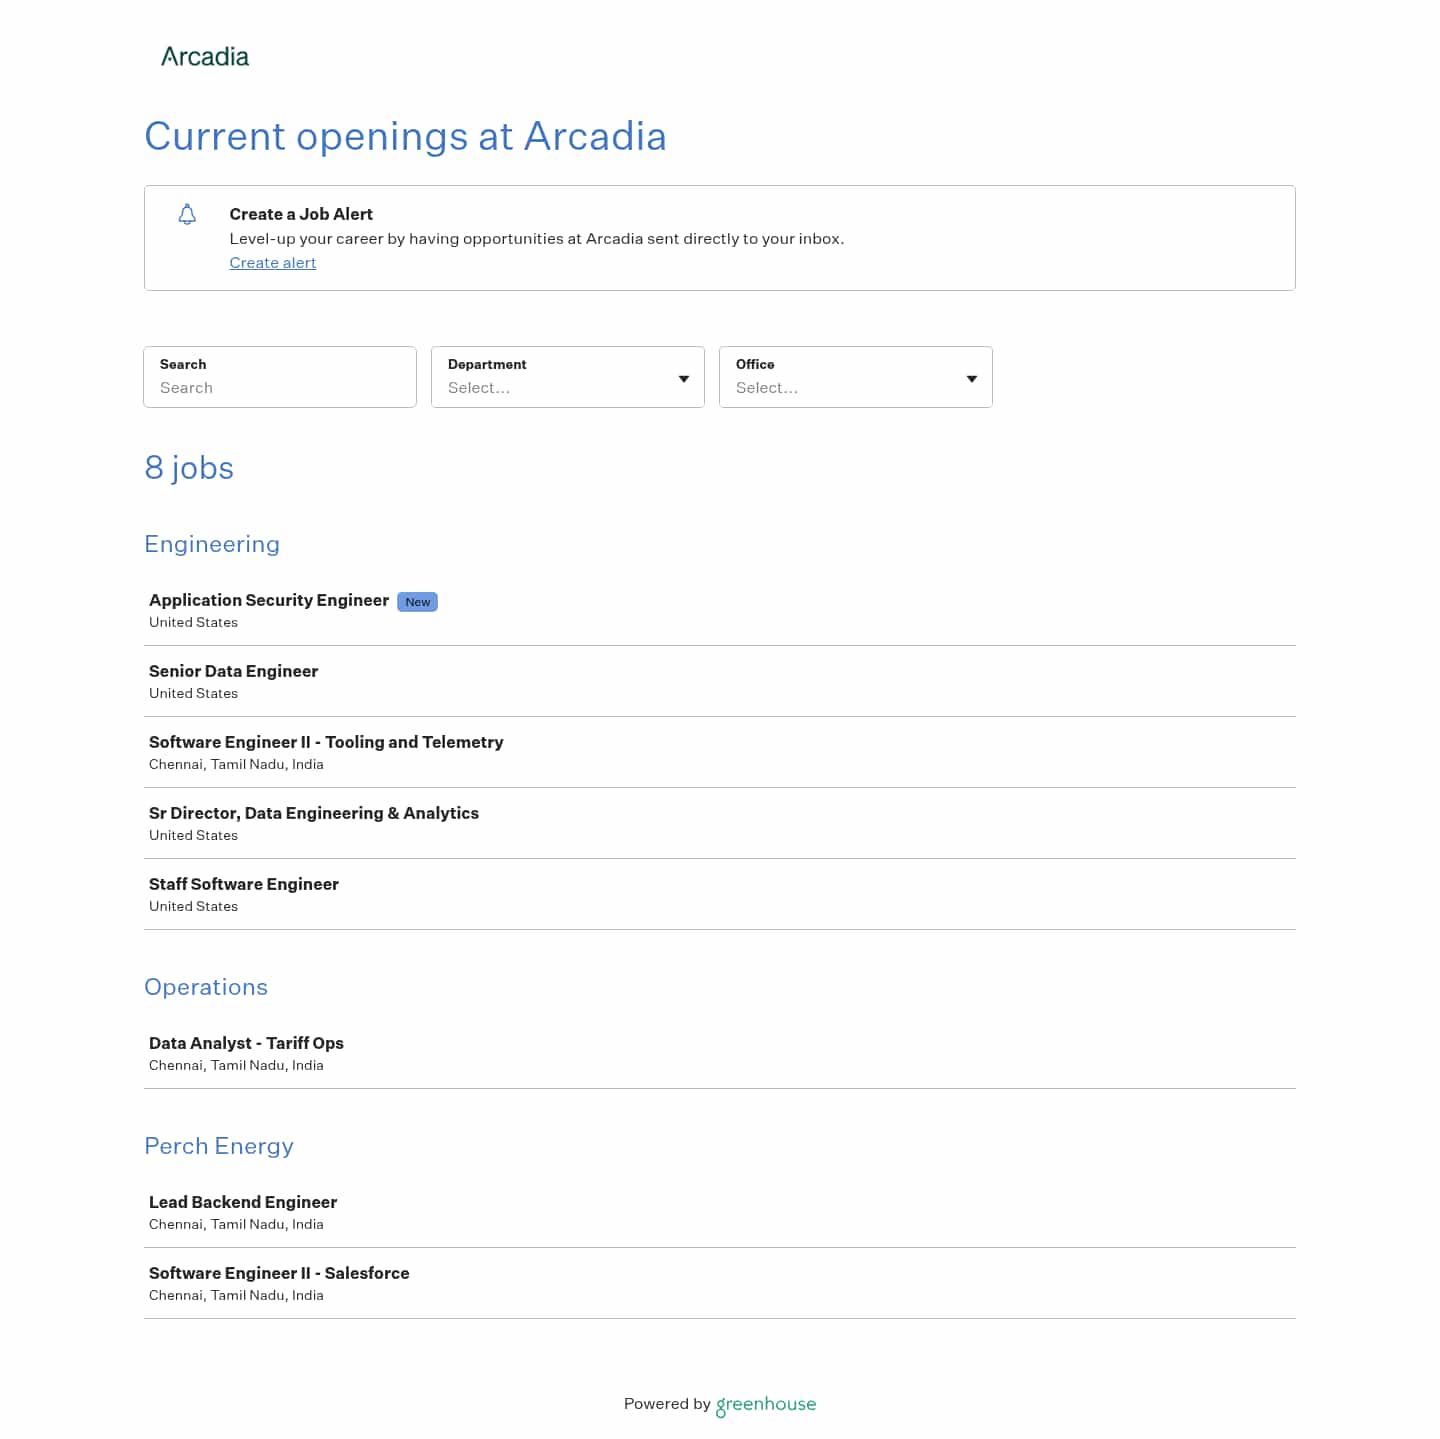Viewport: 1440px width, 1439px height.
Task: Click the Office dropdown arrow
Action: [971, 378]
